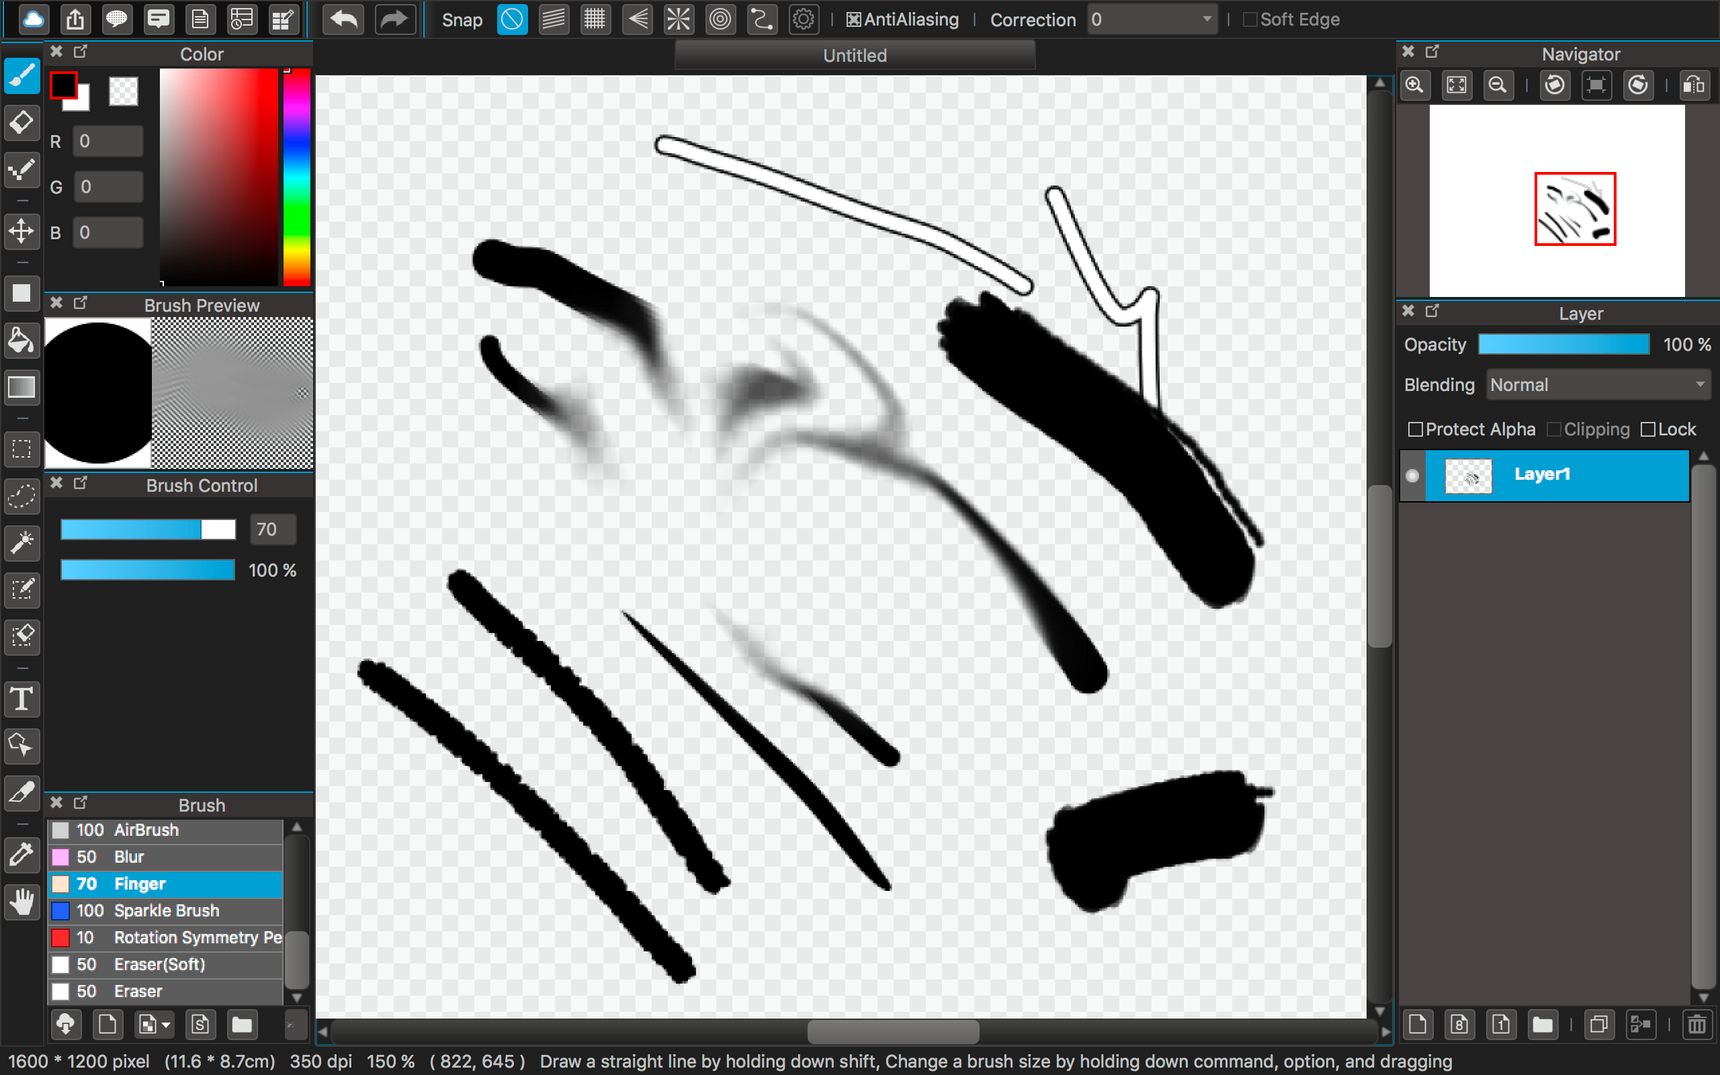
Task: Reset rotation in Navigator
Action: click(x=1596, y=85)
